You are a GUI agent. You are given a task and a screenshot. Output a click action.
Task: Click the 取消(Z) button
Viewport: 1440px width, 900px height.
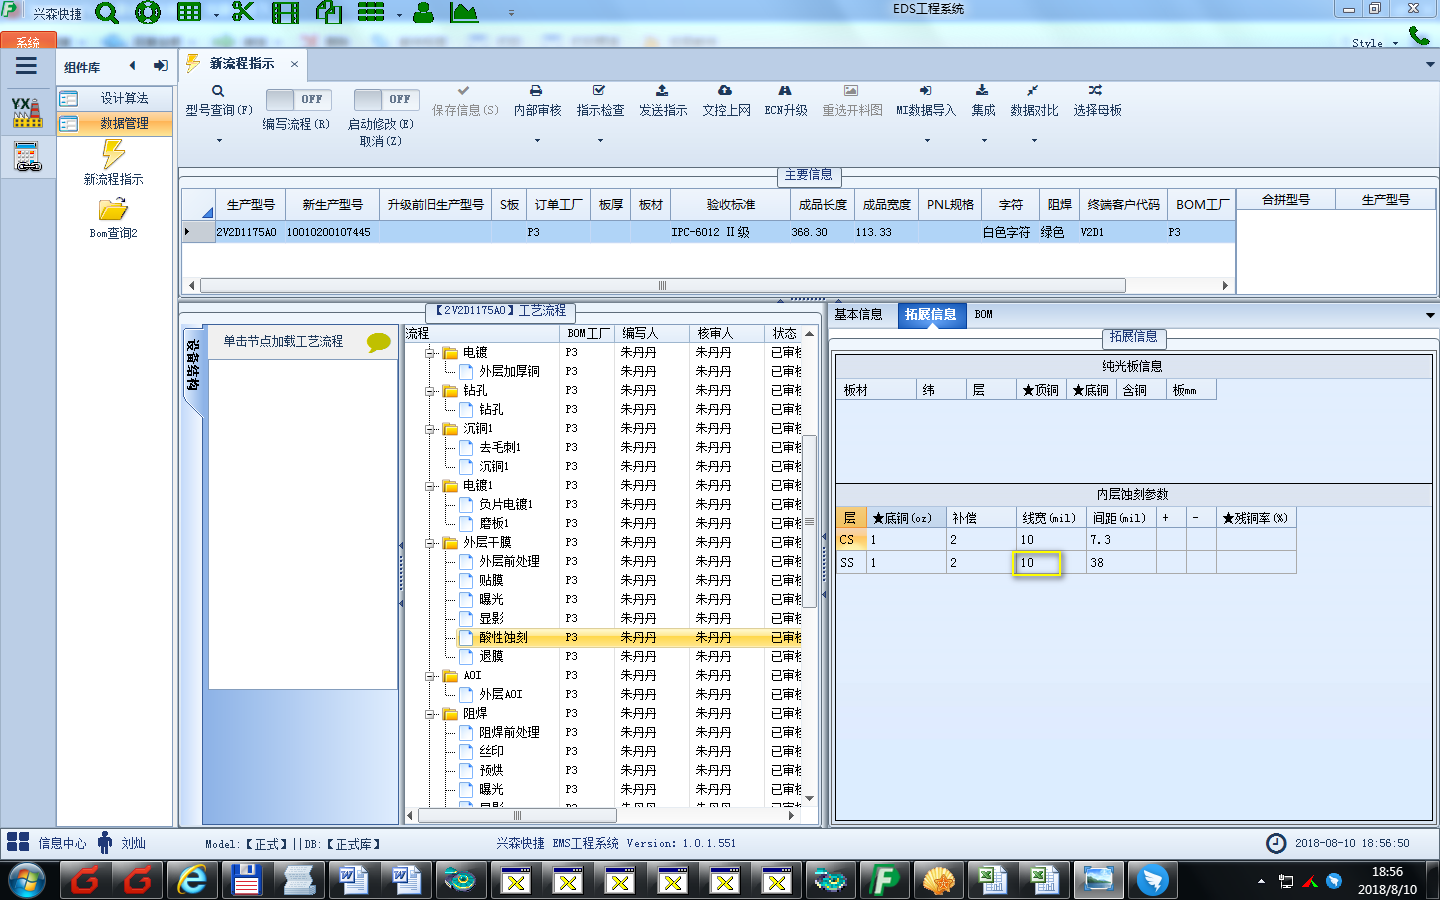tap(380, 141)
